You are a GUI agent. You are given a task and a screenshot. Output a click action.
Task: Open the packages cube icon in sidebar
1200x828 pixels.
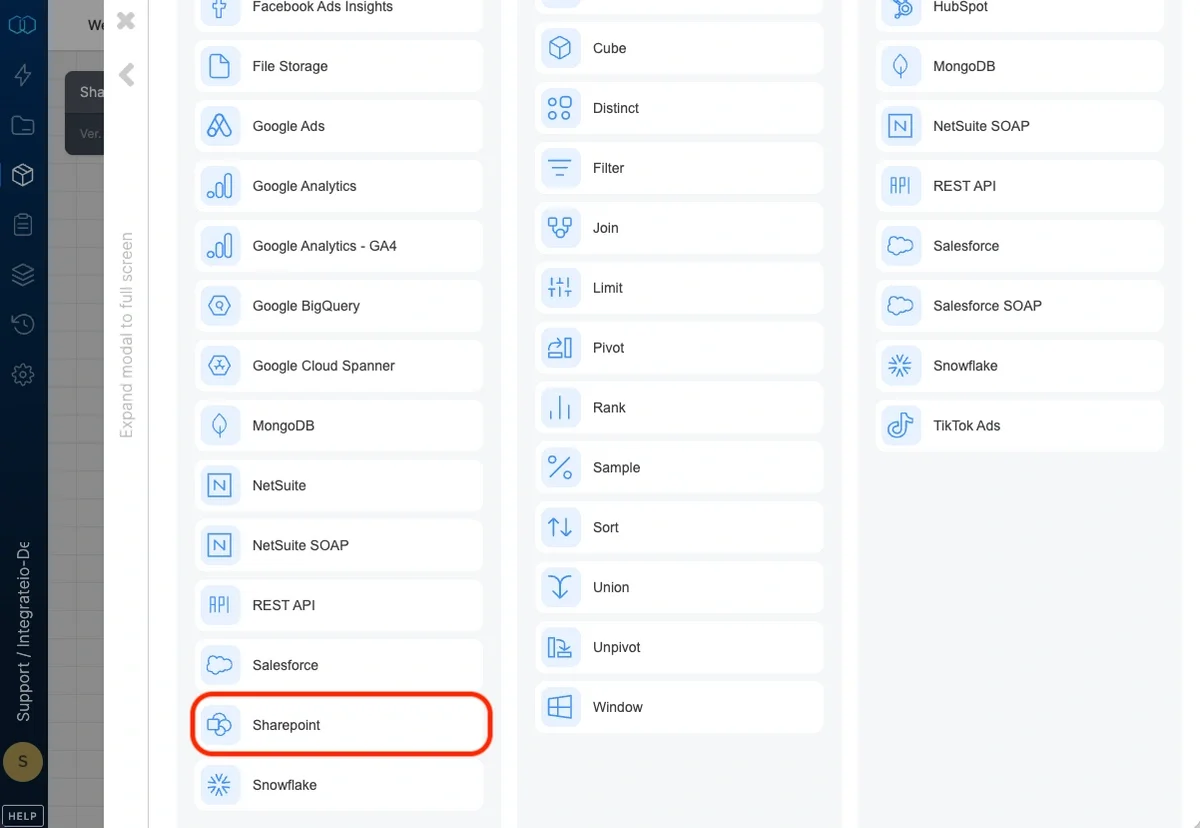point(23,175)
